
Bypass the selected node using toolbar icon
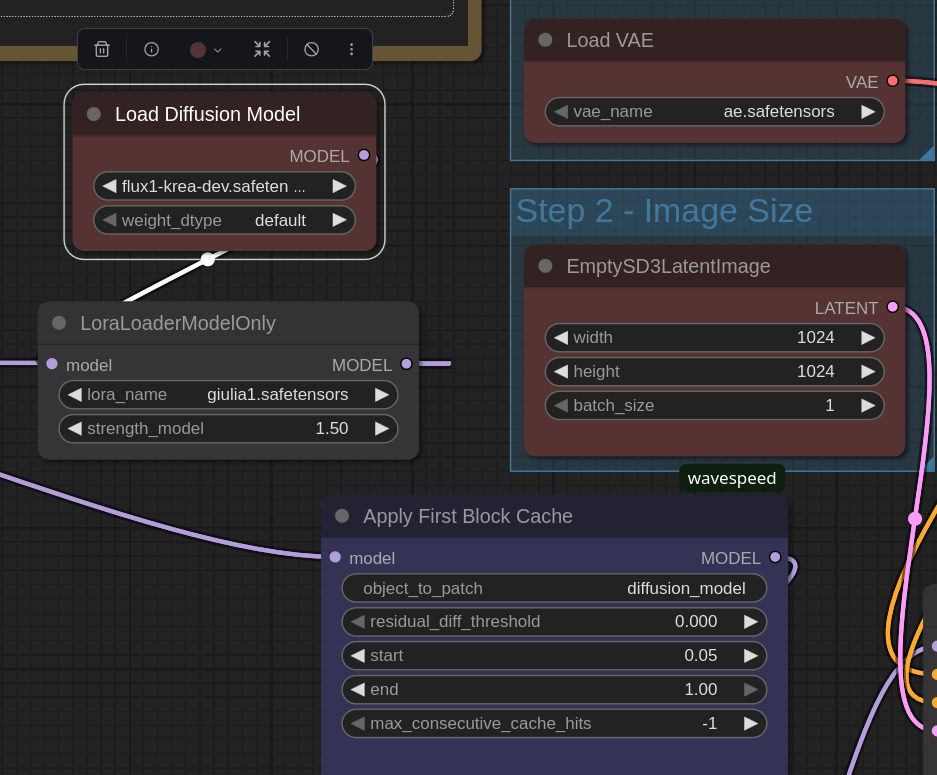[311, 49]
